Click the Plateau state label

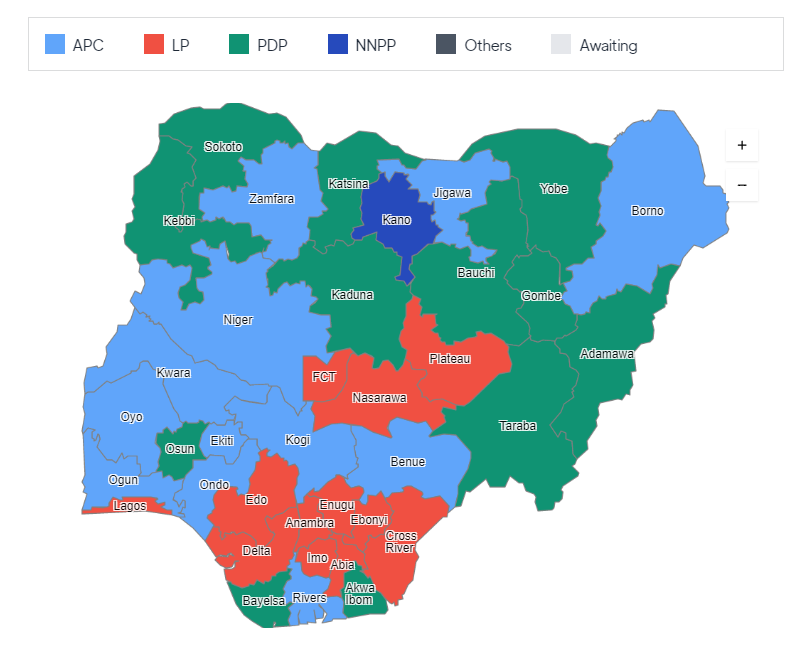[450, 359]
